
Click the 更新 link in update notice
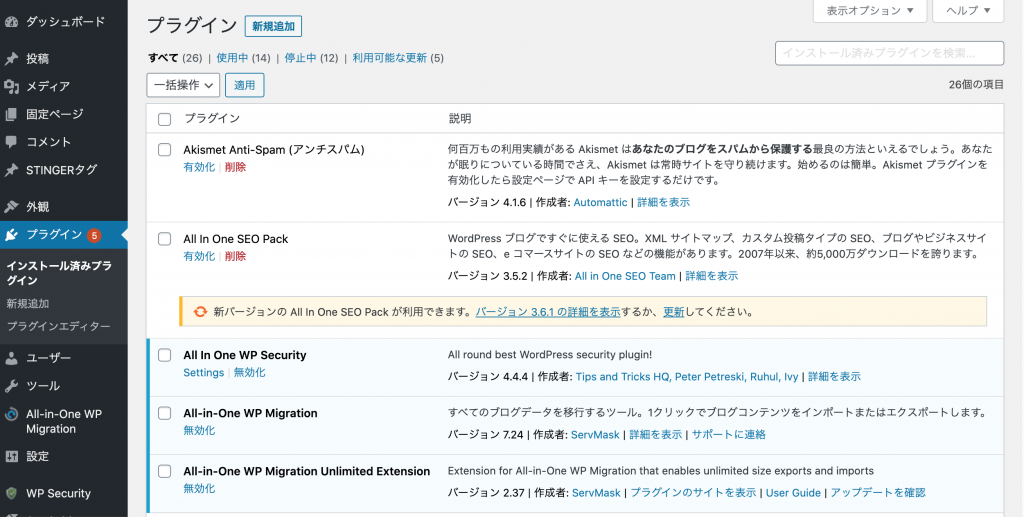coord(673,312)
